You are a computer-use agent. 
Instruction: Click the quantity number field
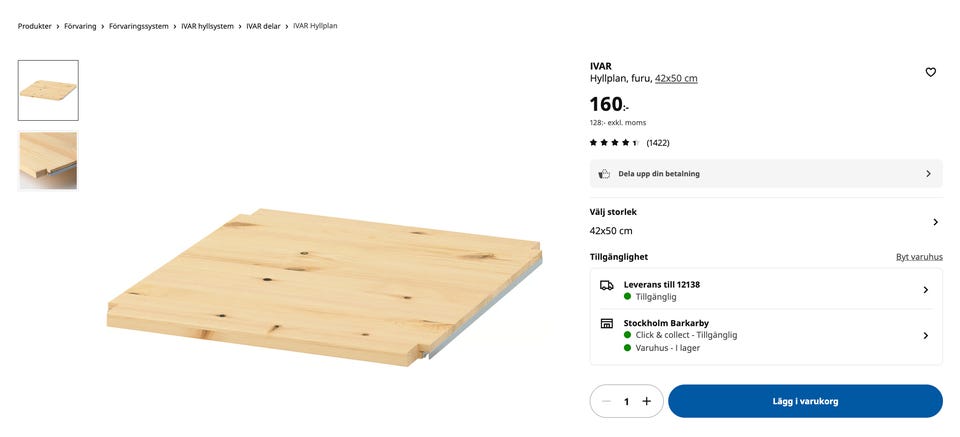[627, 401]
